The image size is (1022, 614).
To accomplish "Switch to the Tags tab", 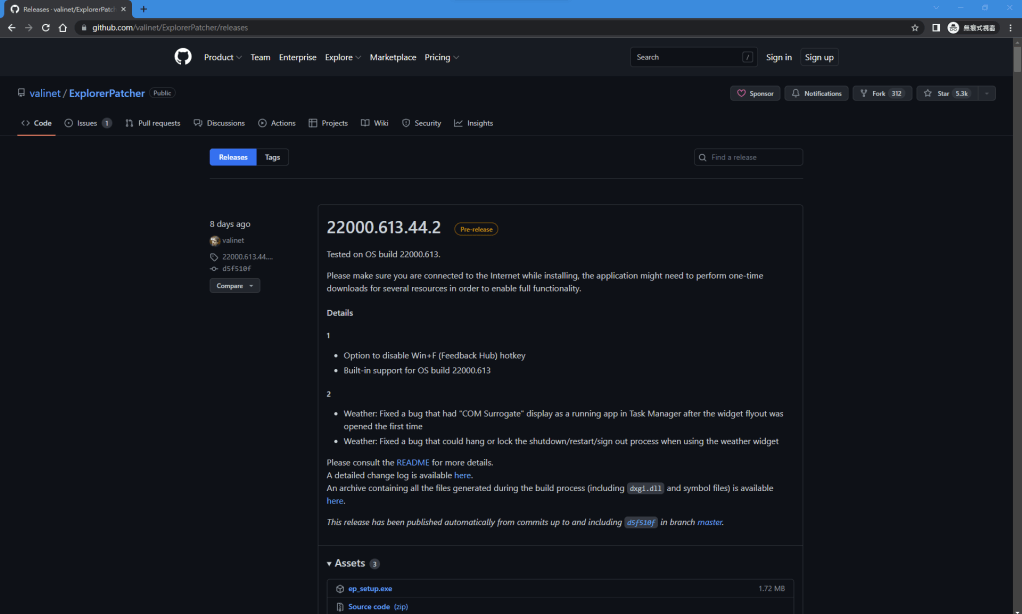I will click(x=272, y=157).
